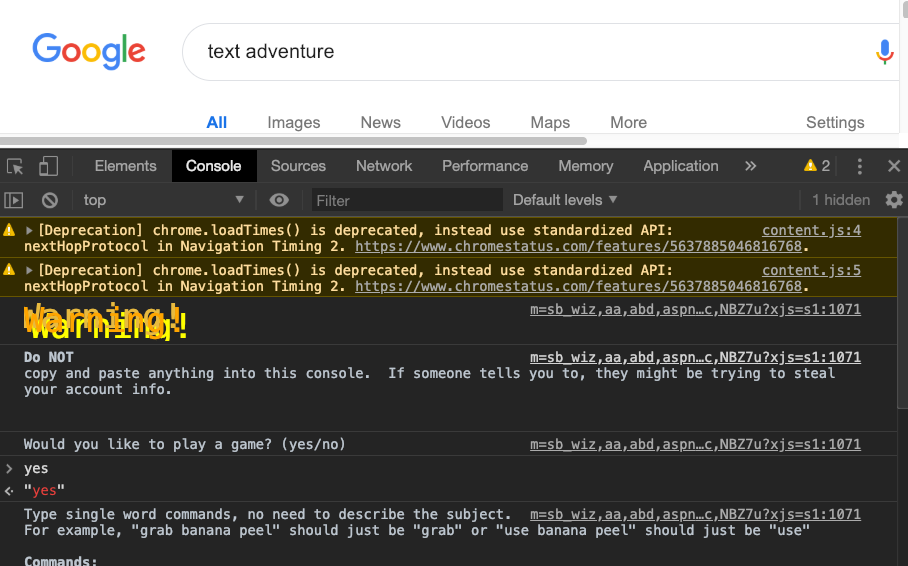Image resolution: width=908 pixels, height=566 pixels.
Task: Focus the console Filter field
Action: 405,200
